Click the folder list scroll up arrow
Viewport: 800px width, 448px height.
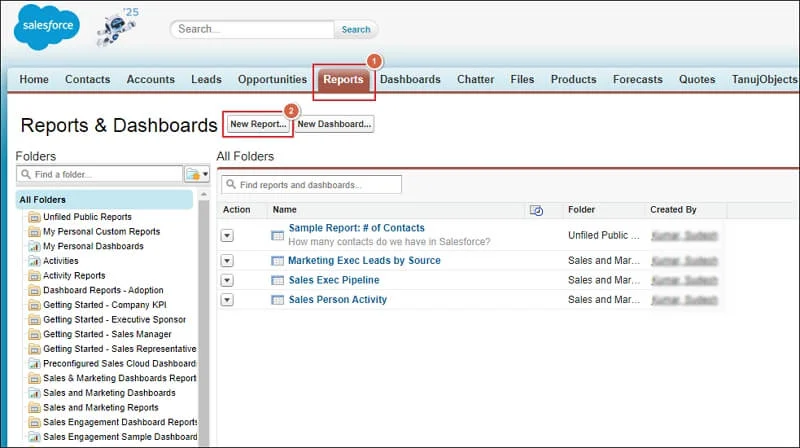coord(204,194)
